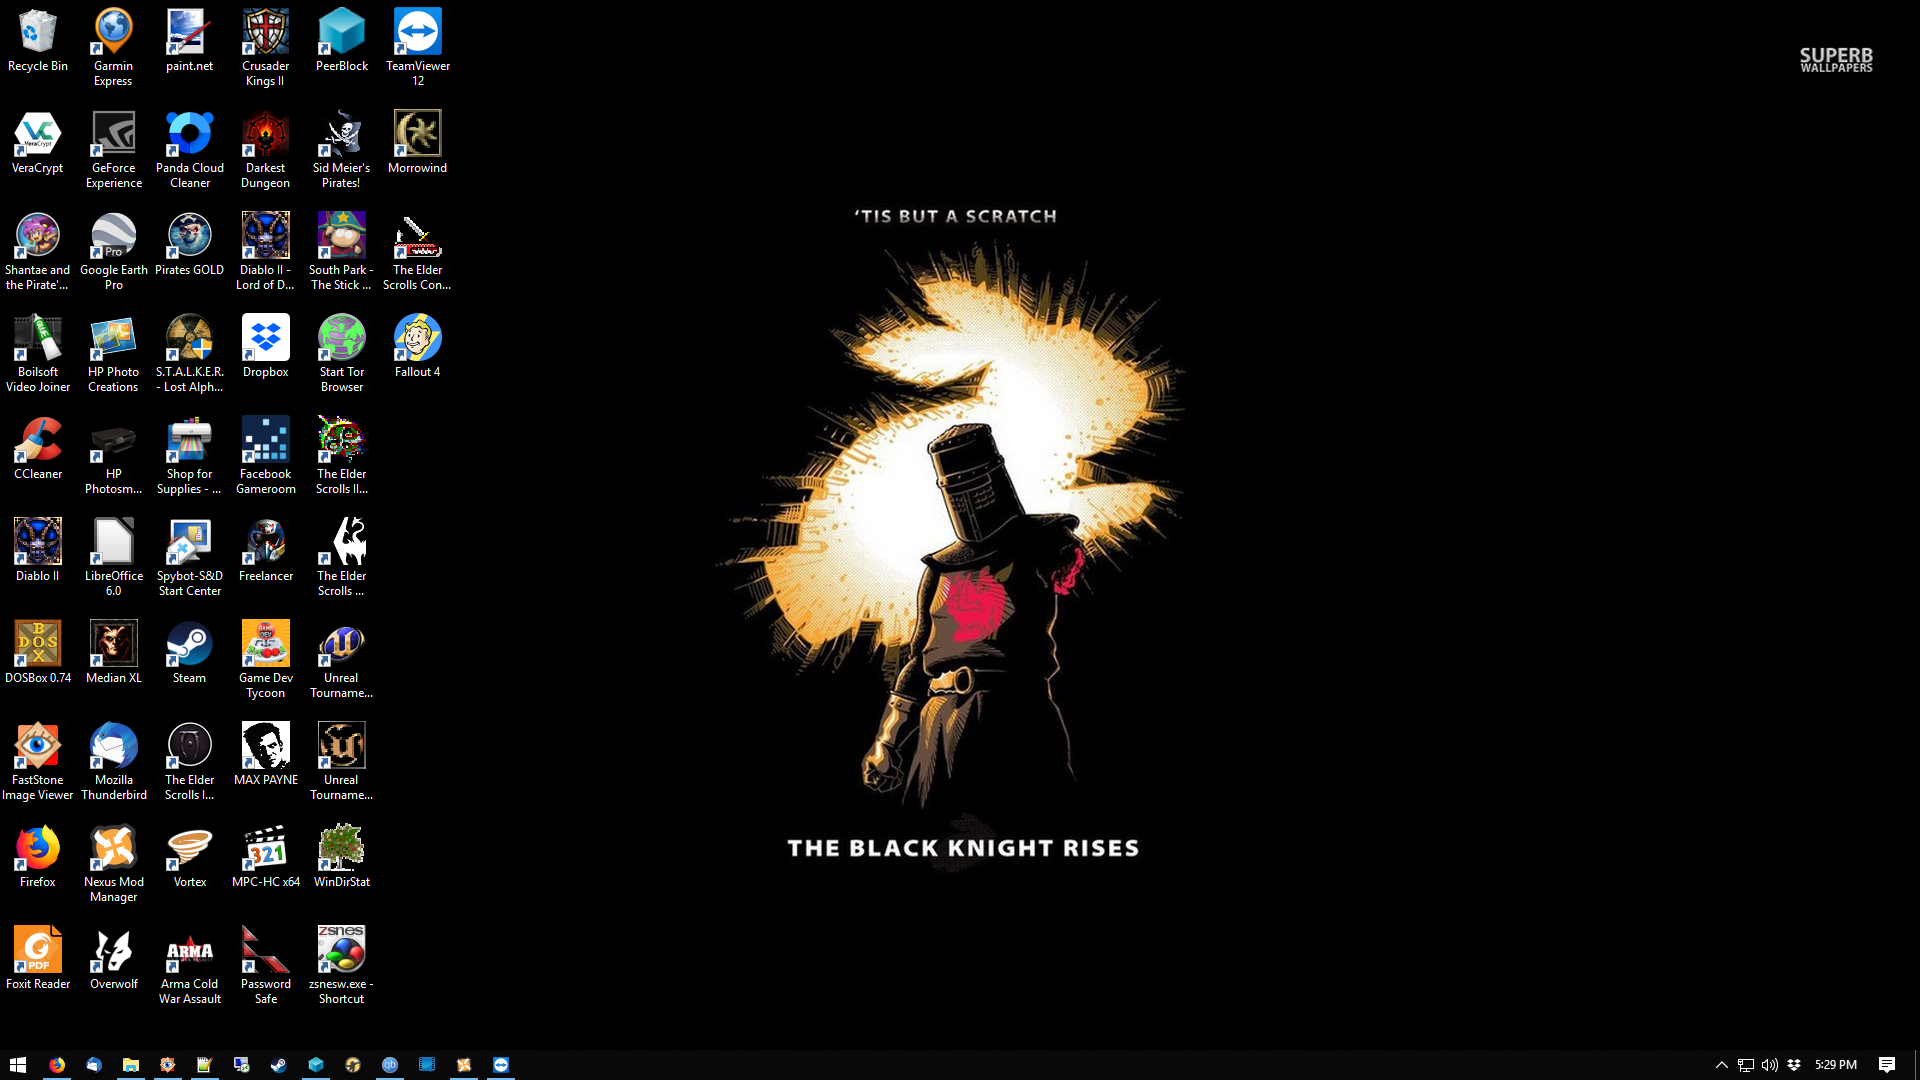Screen dimensions: 1920x1080
Task: Select S.T.A.L.K.E.R. - Lost Alpha icon
Action: tap(190, 354)
